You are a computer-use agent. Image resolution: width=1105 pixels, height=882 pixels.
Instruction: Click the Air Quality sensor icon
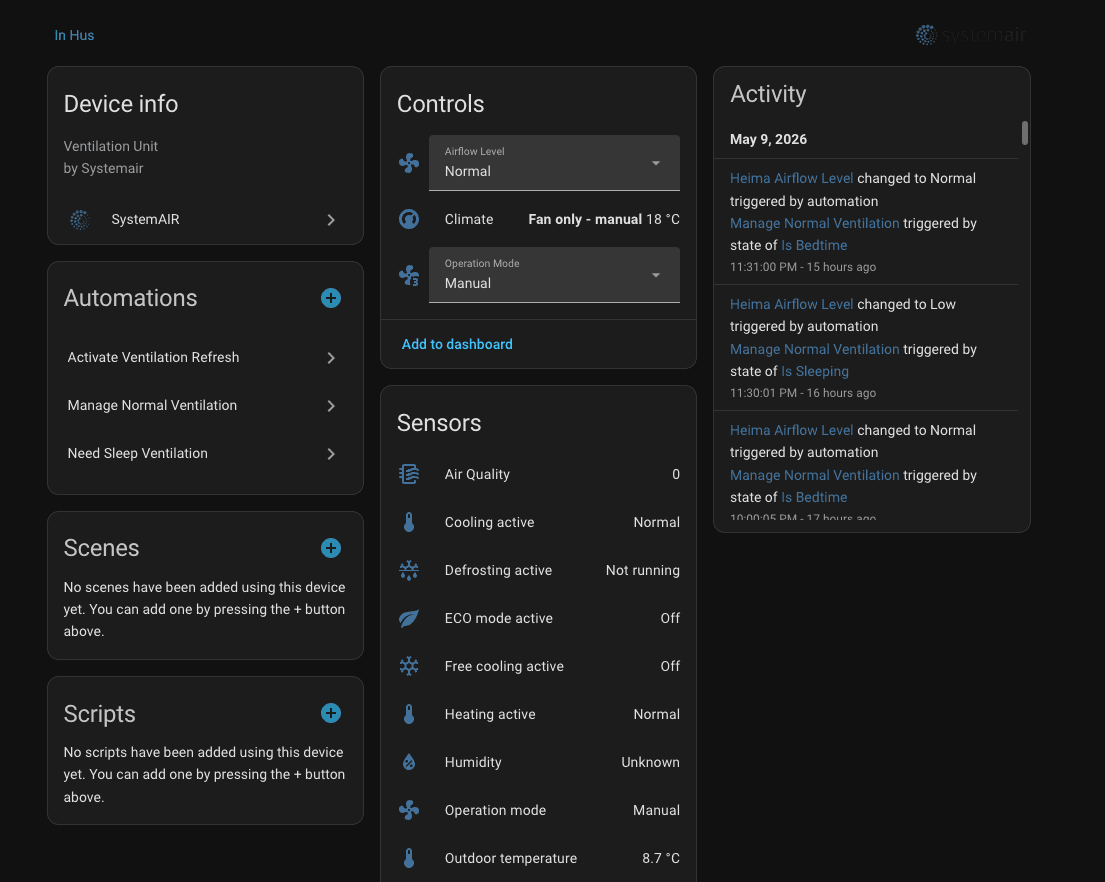click(409, 474)
